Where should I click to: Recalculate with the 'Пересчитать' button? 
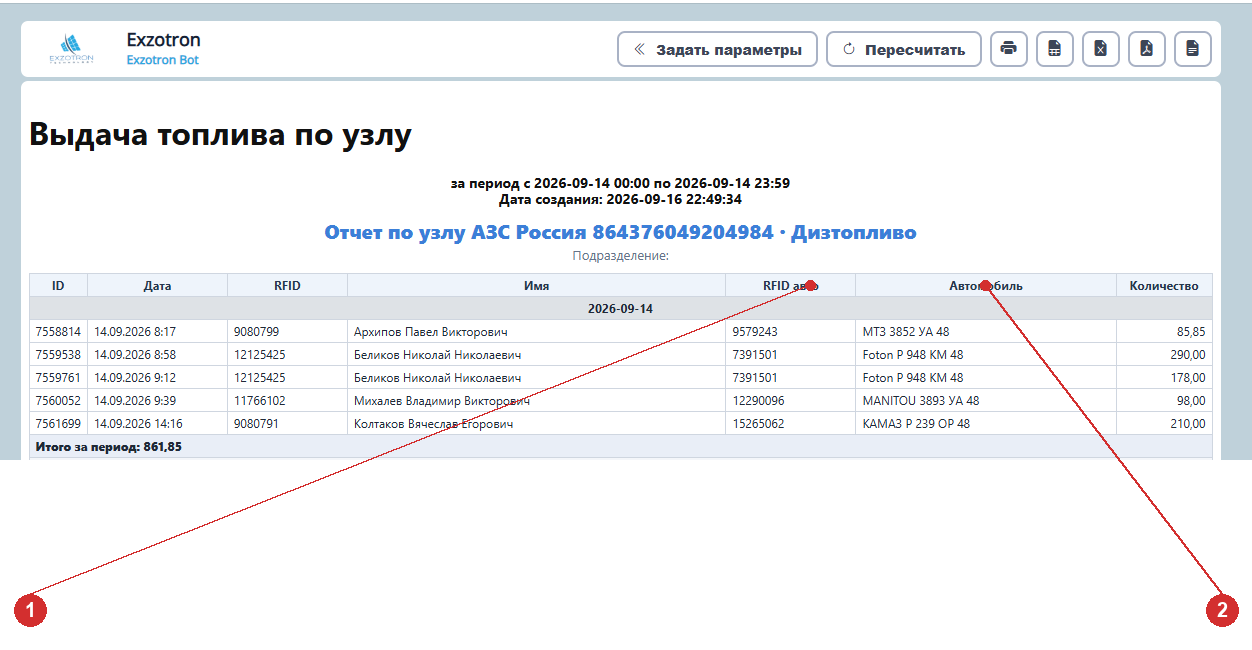click(904, 49)
